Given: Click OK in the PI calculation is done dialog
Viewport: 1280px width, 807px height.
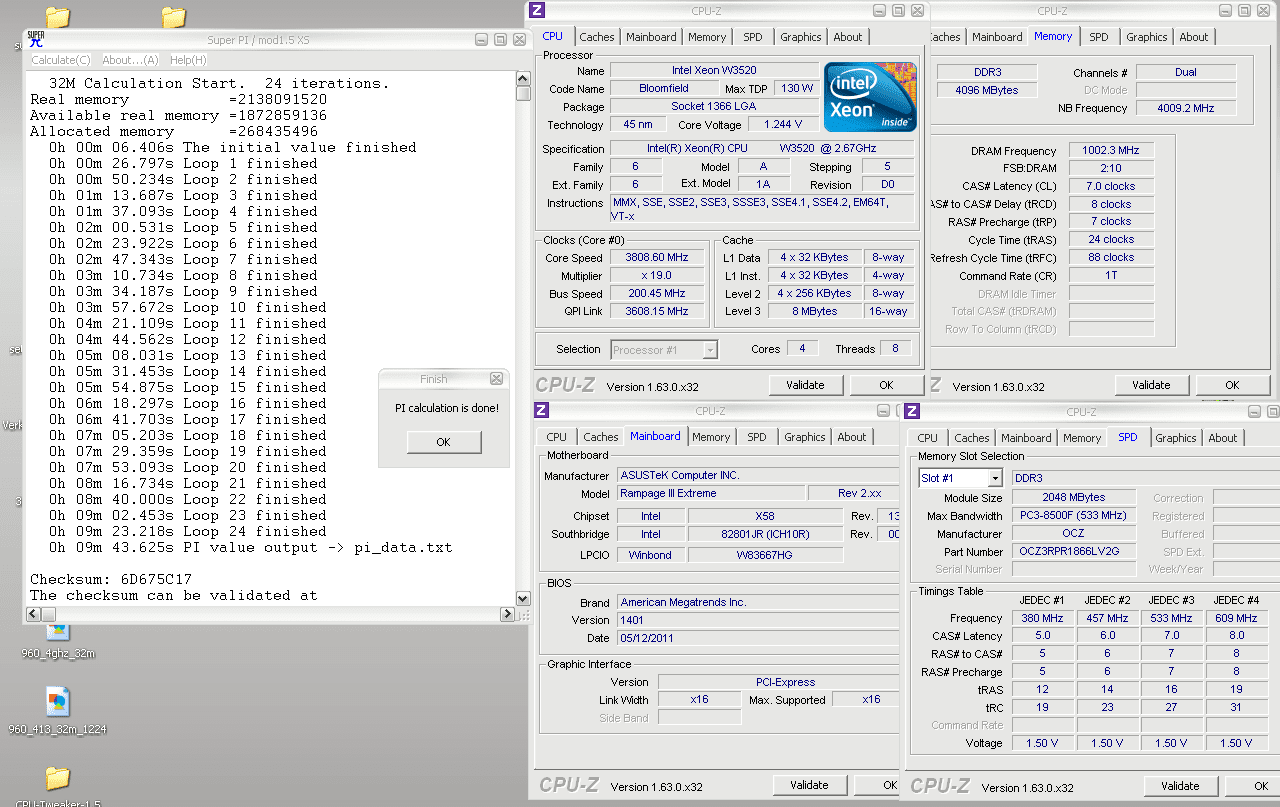Looking at the screenshot, I should [443, 442].
